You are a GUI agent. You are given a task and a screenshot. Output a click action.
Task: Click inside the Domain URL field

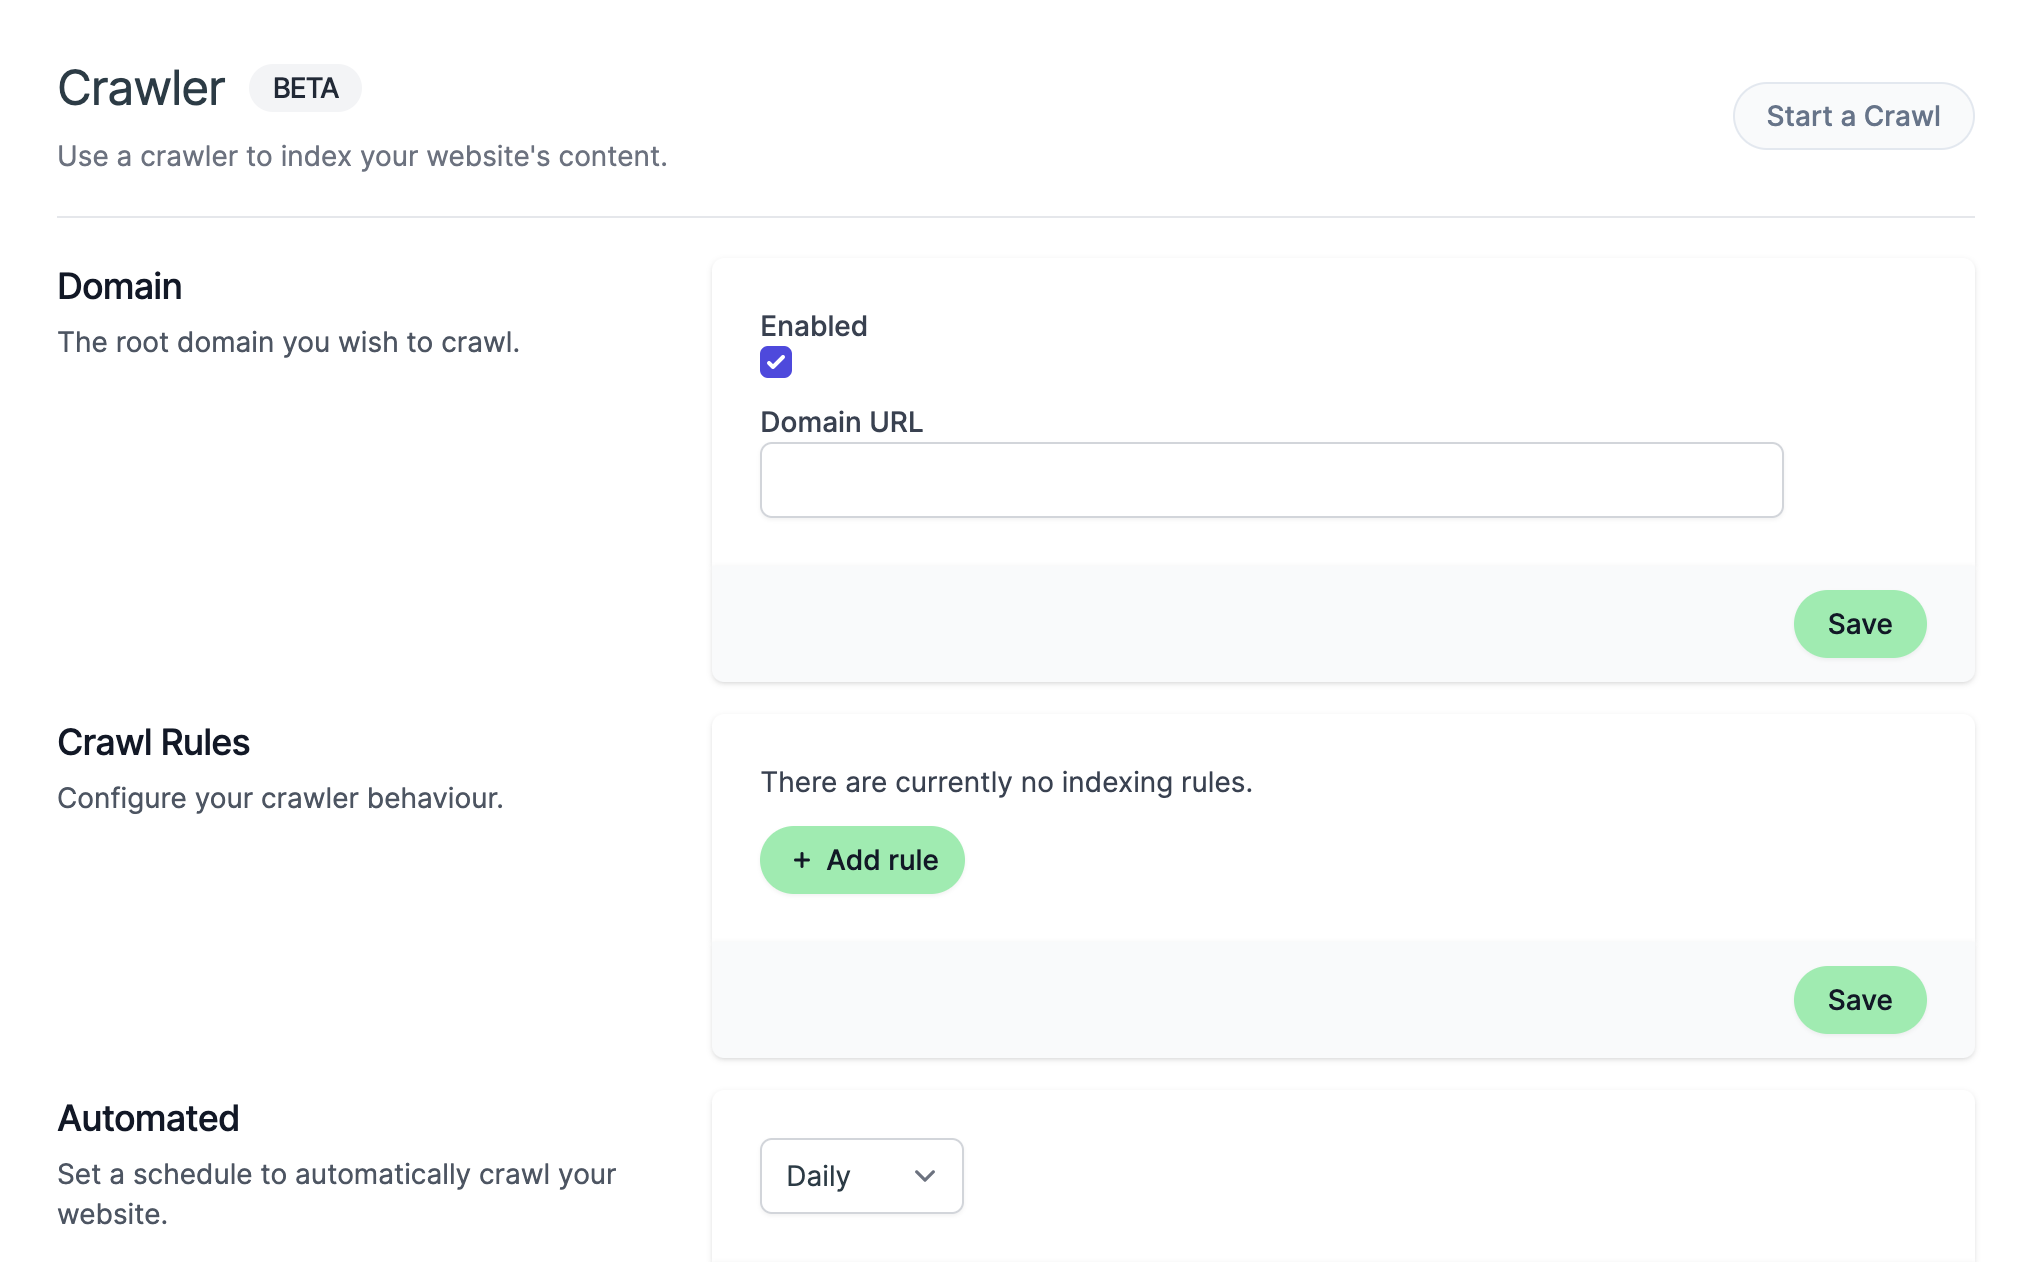tap(1270, 480)
